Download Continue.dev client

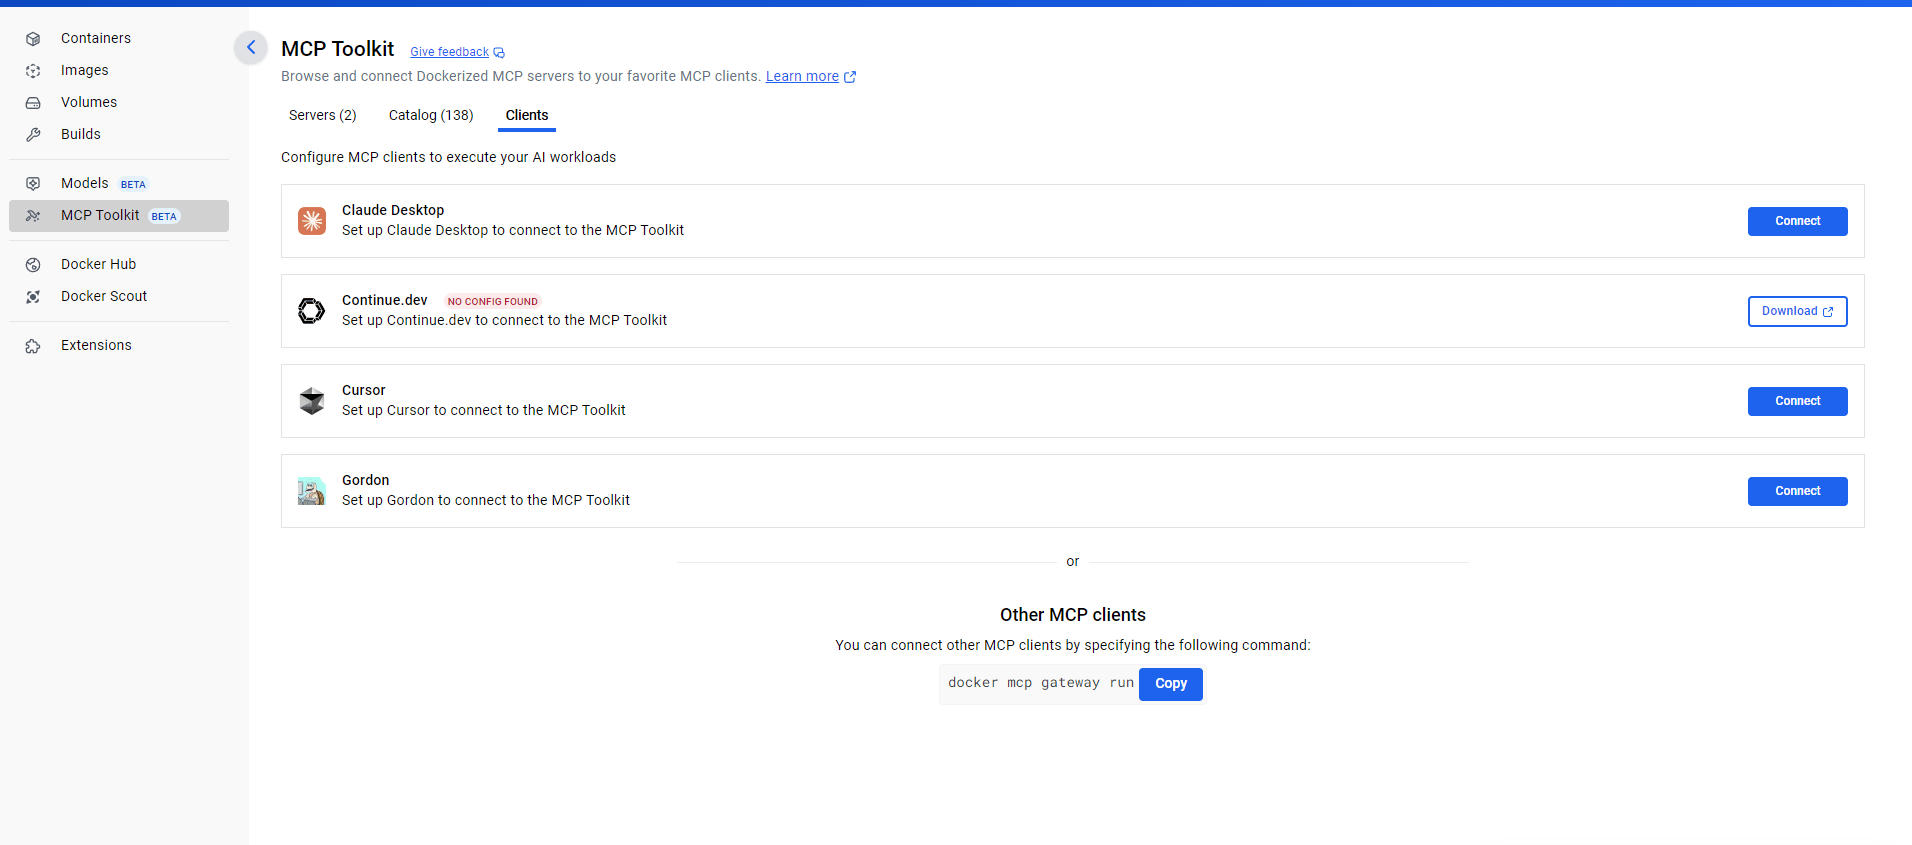coord(1797,311)
